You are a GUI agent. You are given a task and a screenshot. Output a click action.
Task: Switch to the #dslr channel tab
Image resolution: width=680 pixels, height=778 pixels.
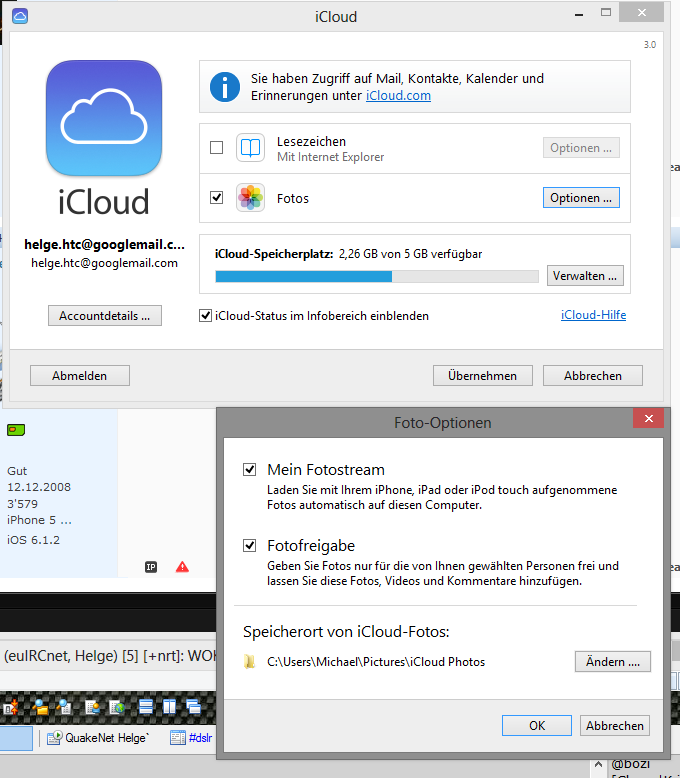(x=191, y=738)
